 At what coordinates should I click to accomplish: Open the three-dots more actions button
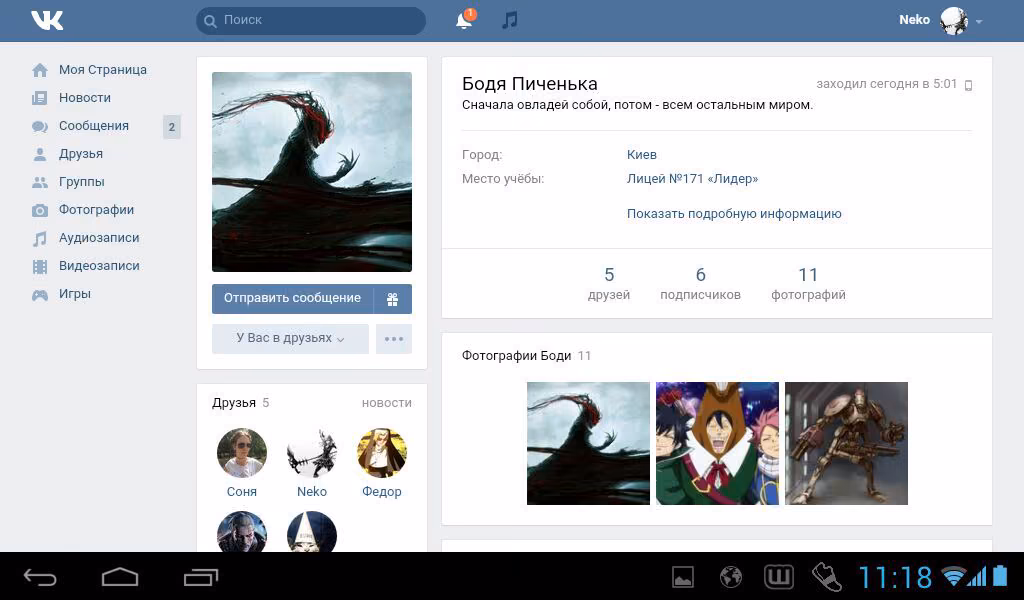pyautogui.click(x=394, y=339)
